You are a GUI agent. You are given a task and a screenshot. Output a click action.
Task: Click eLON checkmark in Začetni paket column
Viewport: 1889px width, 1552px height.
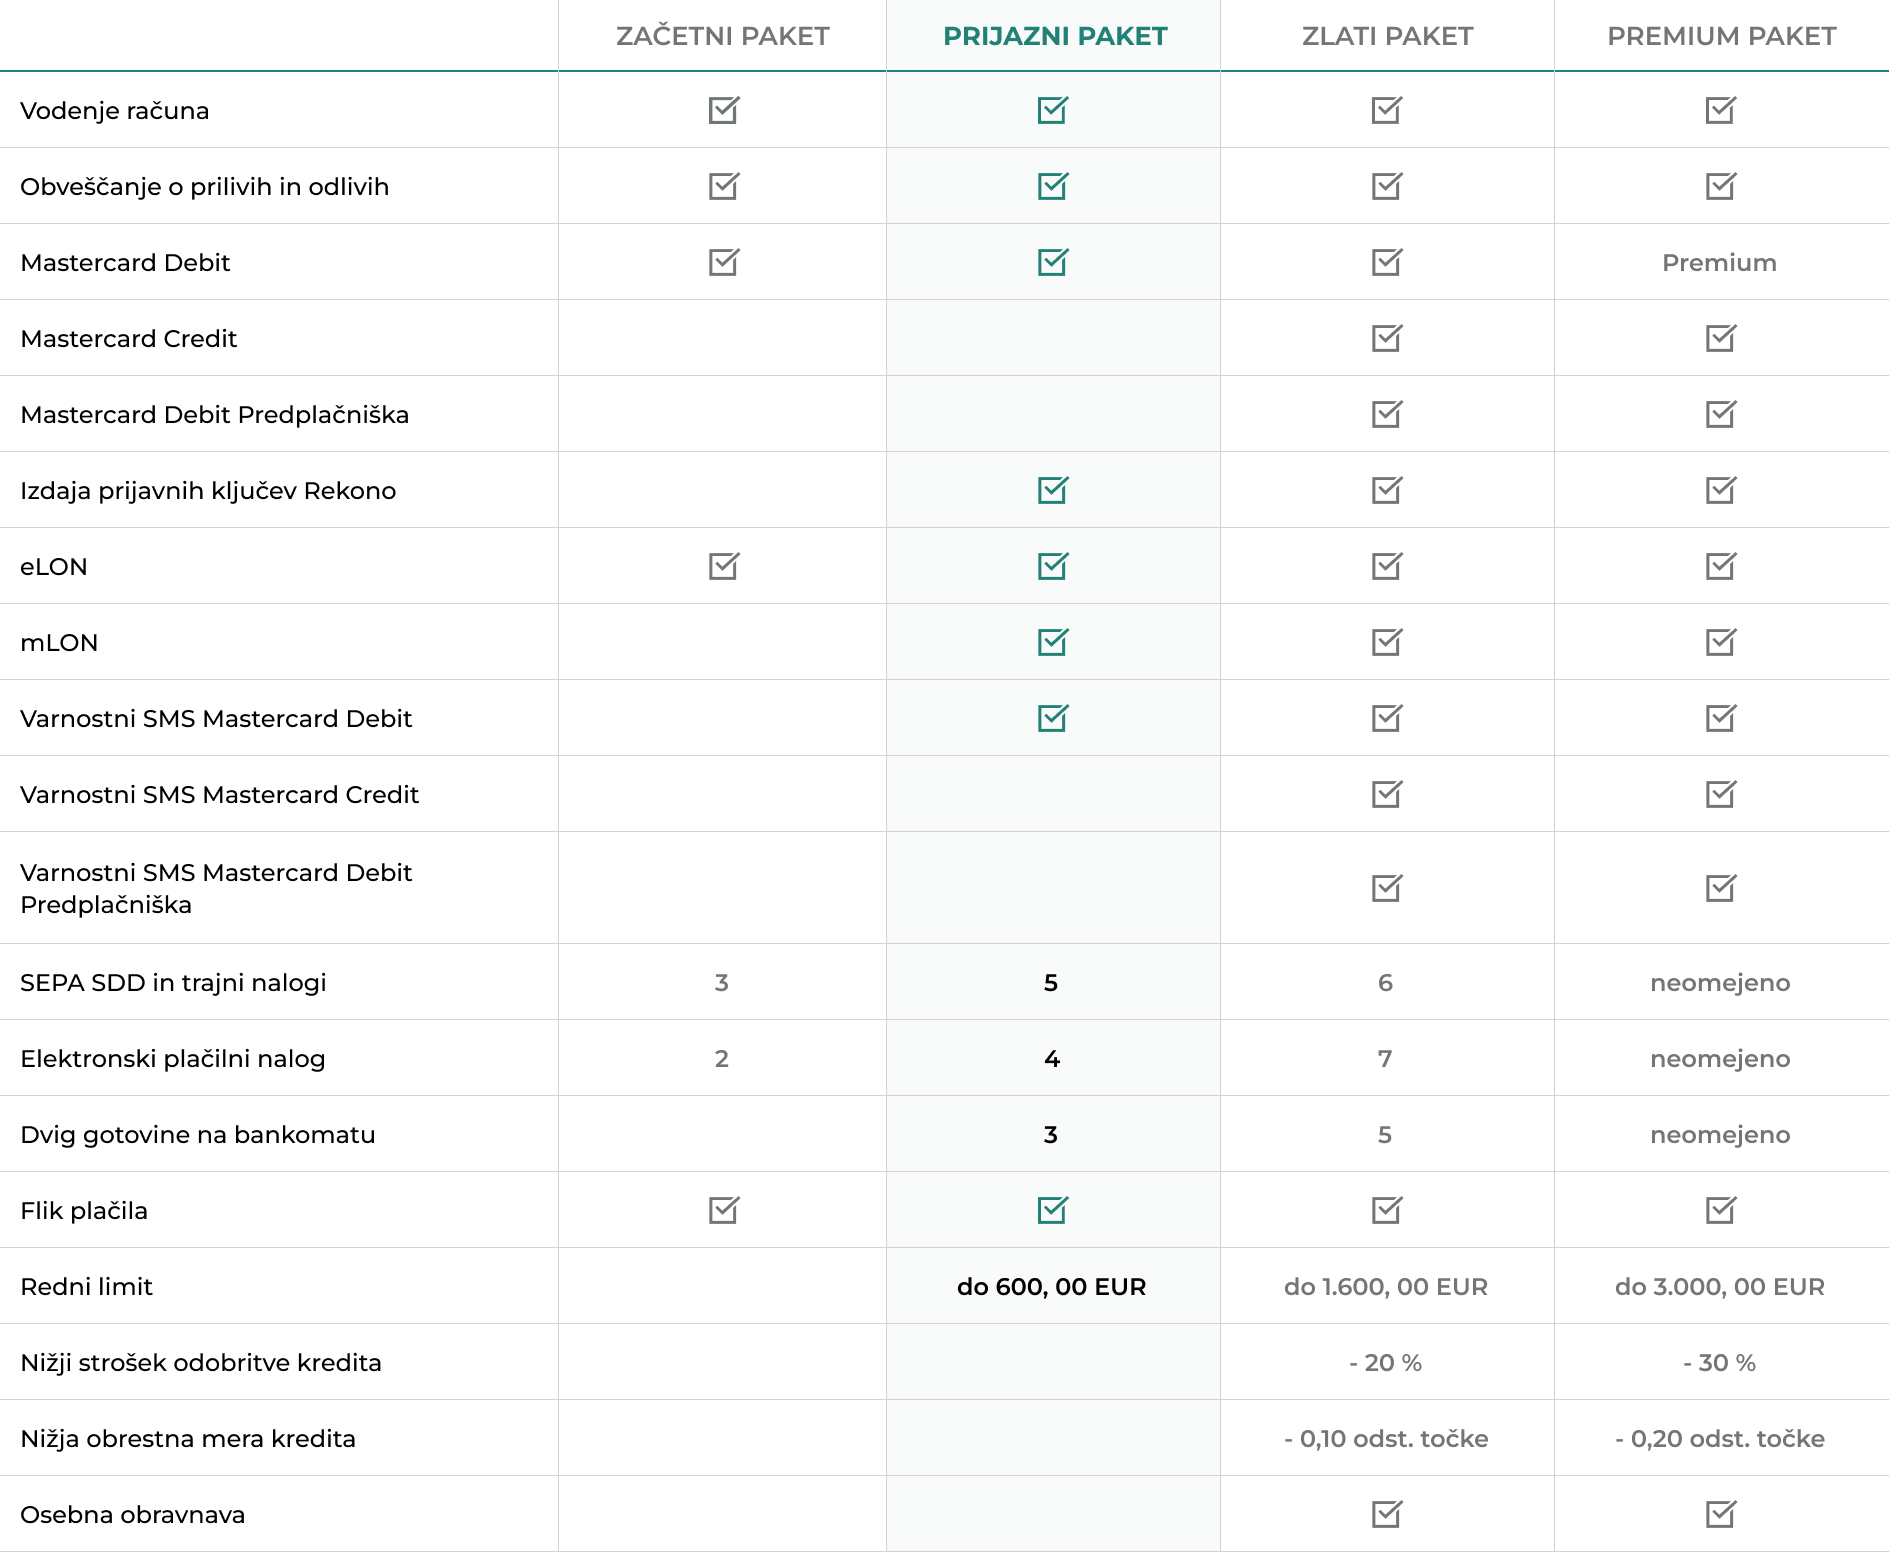[723, 566]
